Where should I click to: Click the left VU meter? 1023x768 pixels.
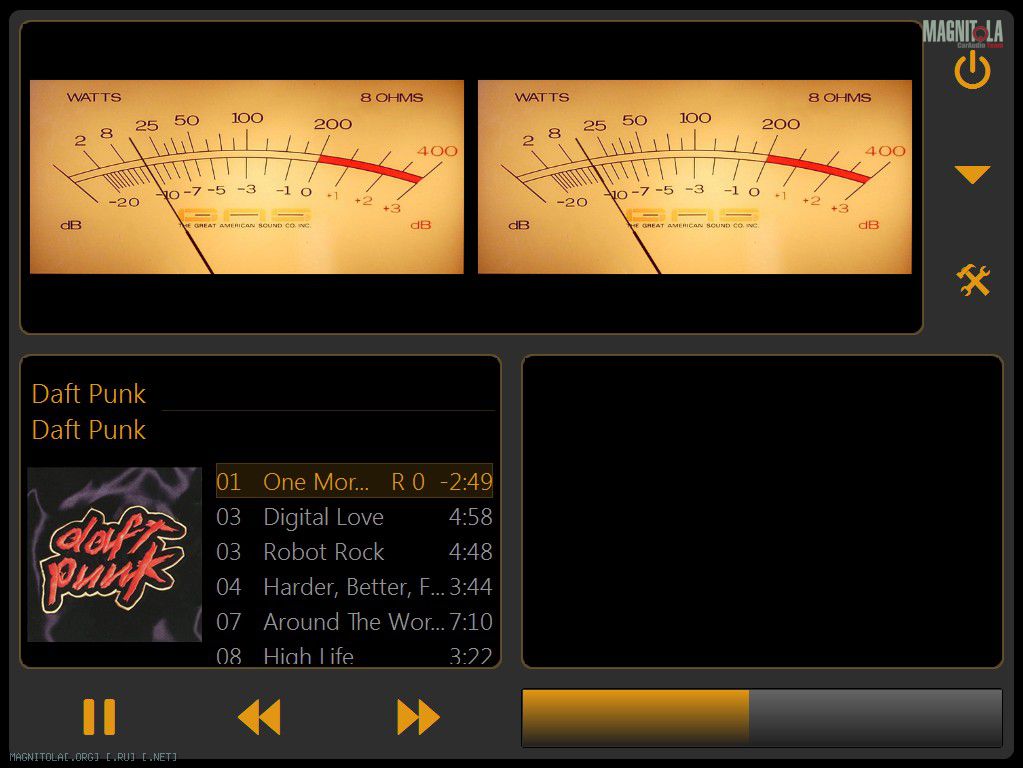[247, 177]
